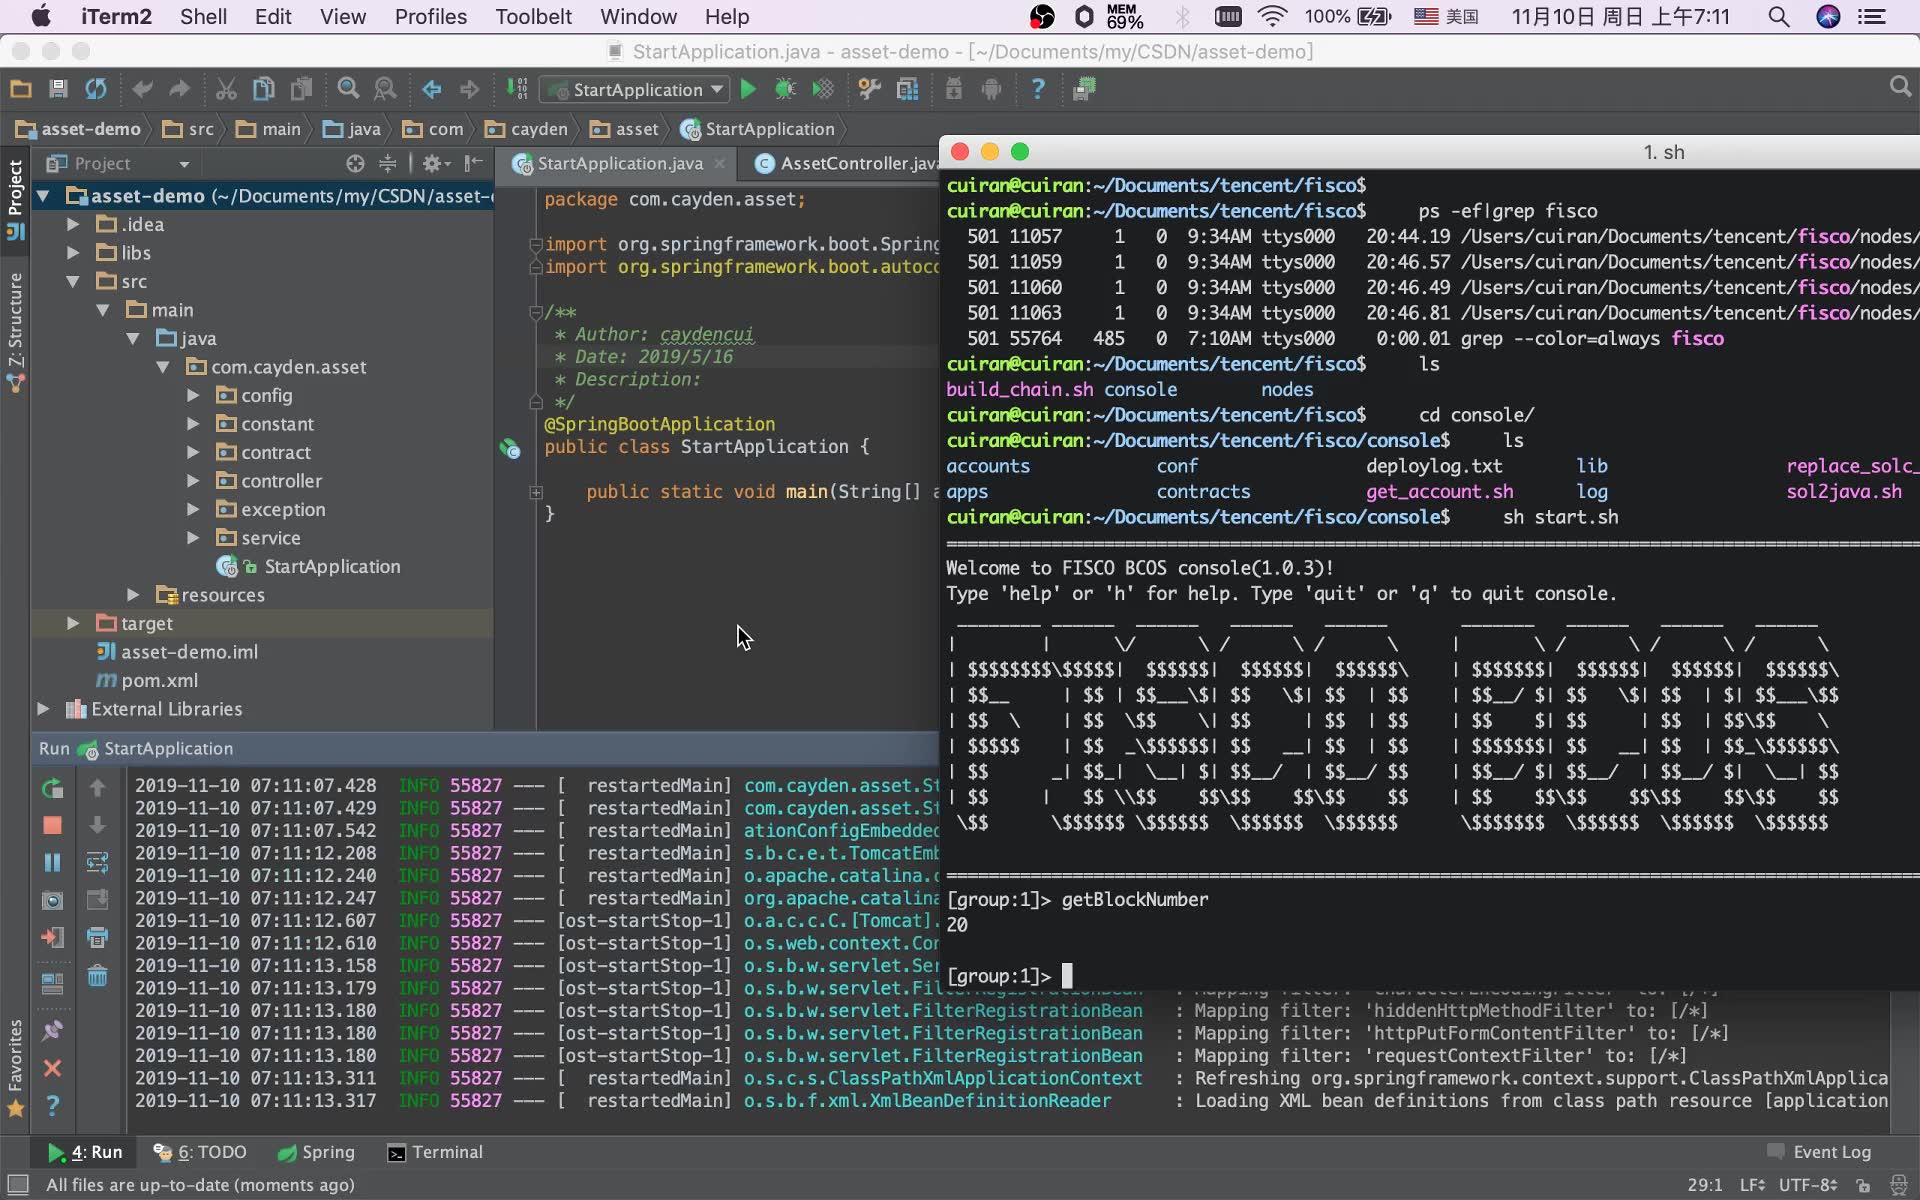Viewport: 1920px width, 1200px height.
Task: Rerun StartApplication from the Run panel
Action: tap(52, 788)
